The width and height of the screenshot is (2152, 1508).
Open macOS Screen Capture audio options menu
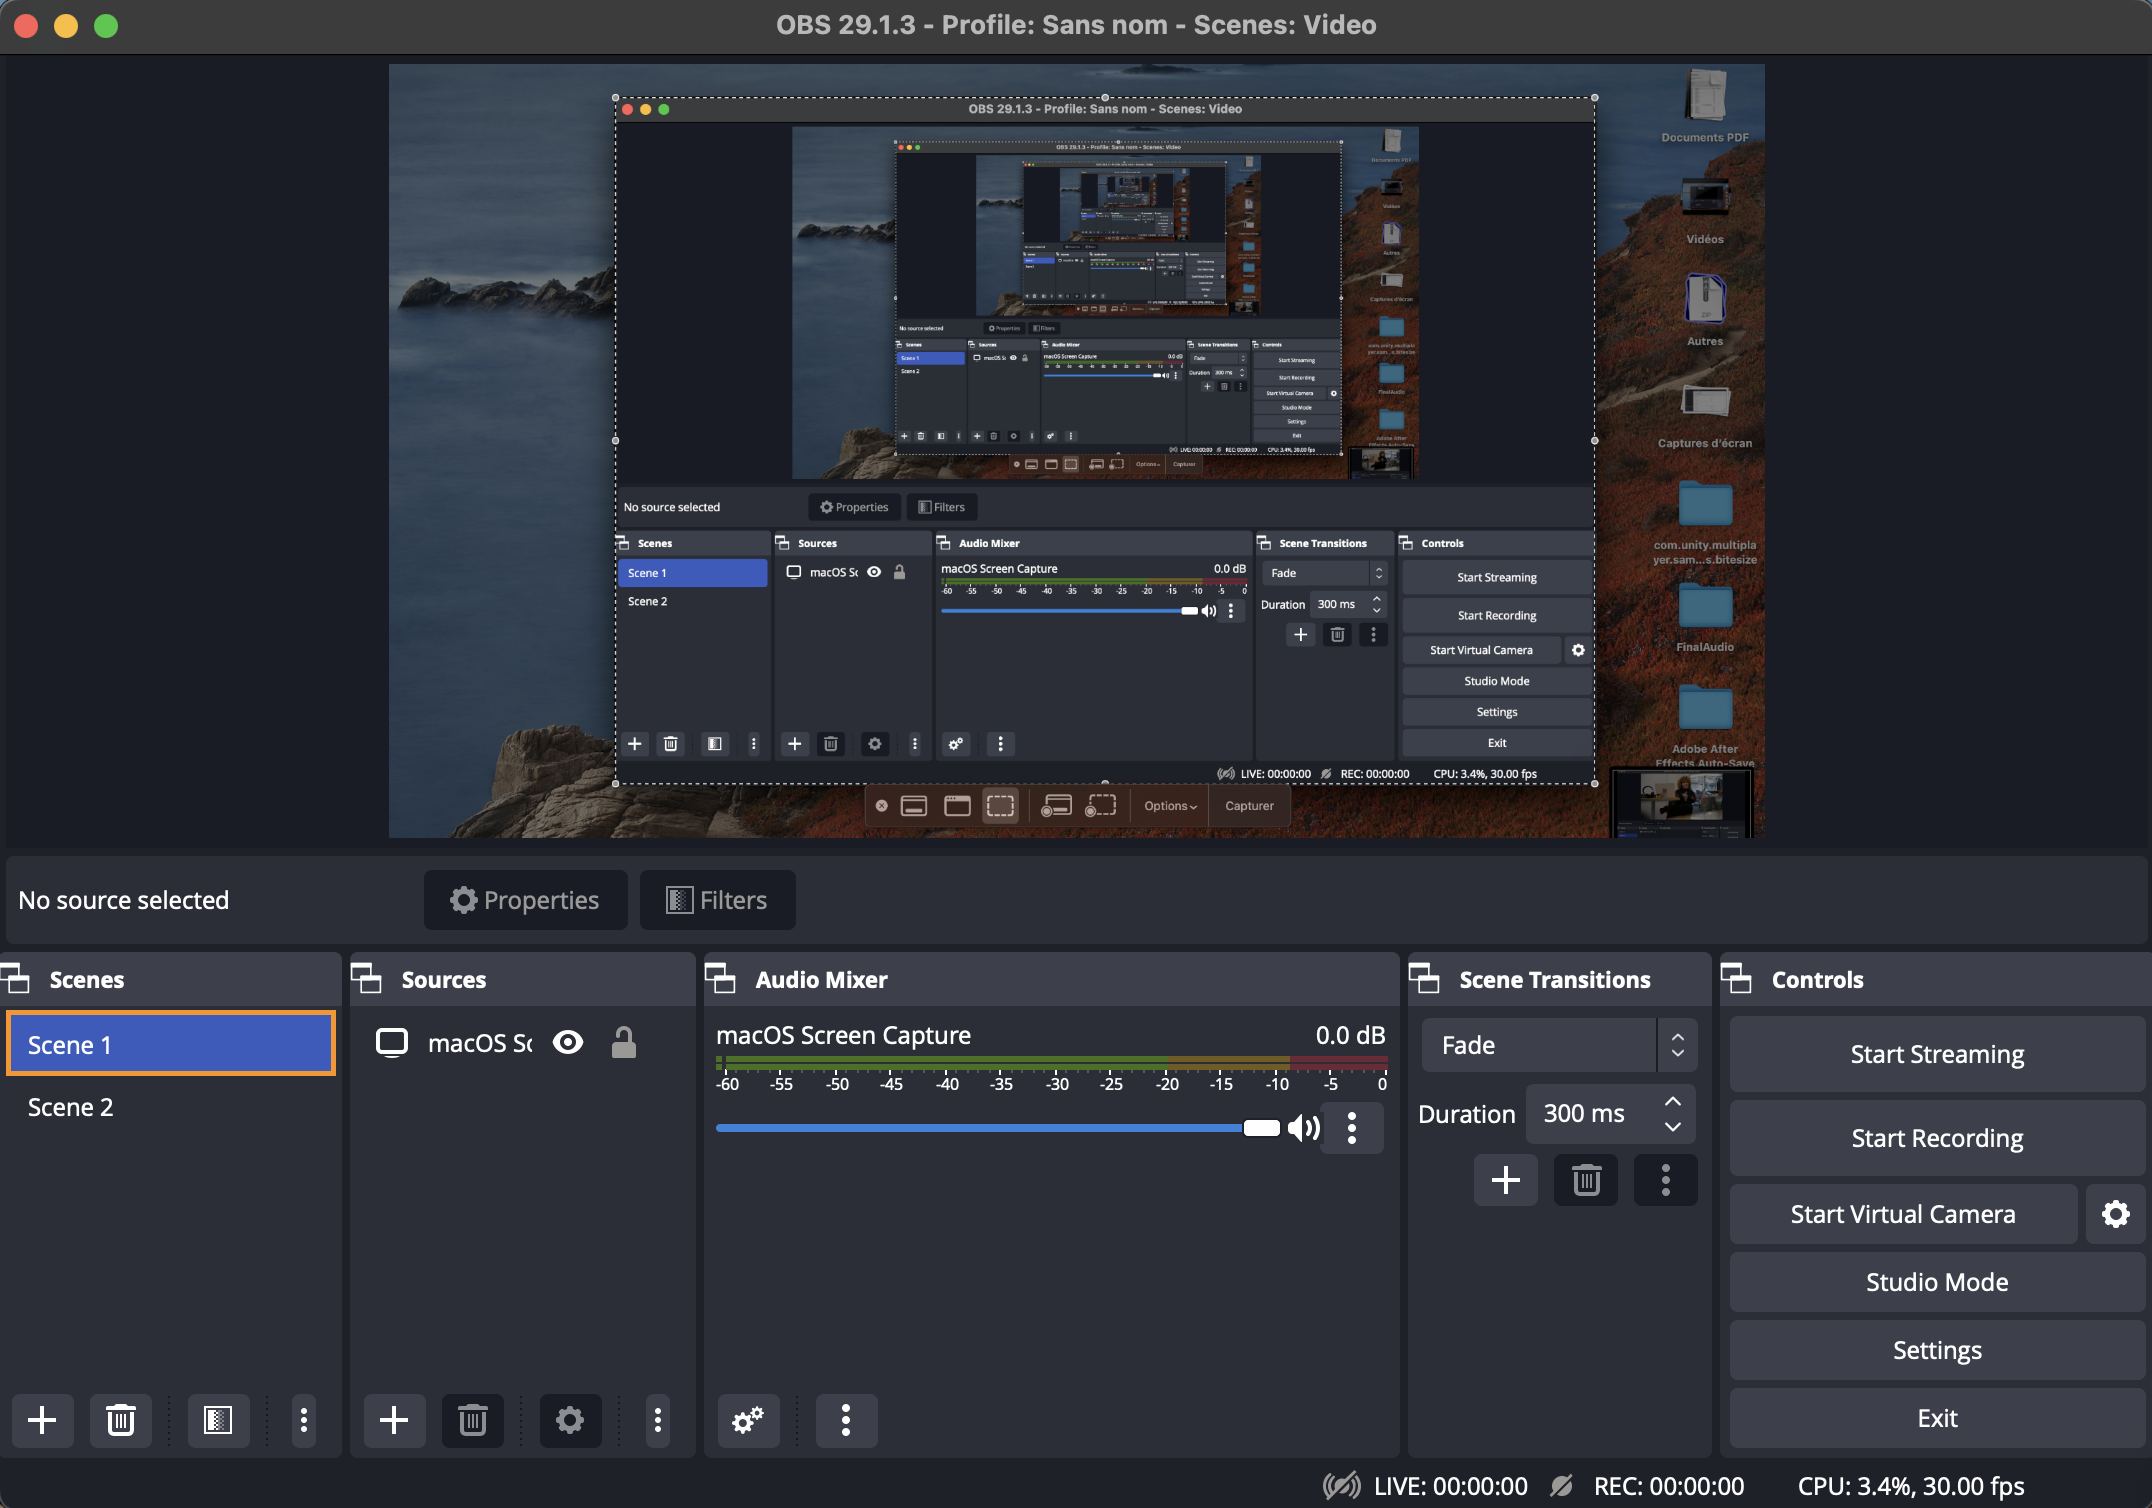pyautogui.click(x=1352, y=1128)
